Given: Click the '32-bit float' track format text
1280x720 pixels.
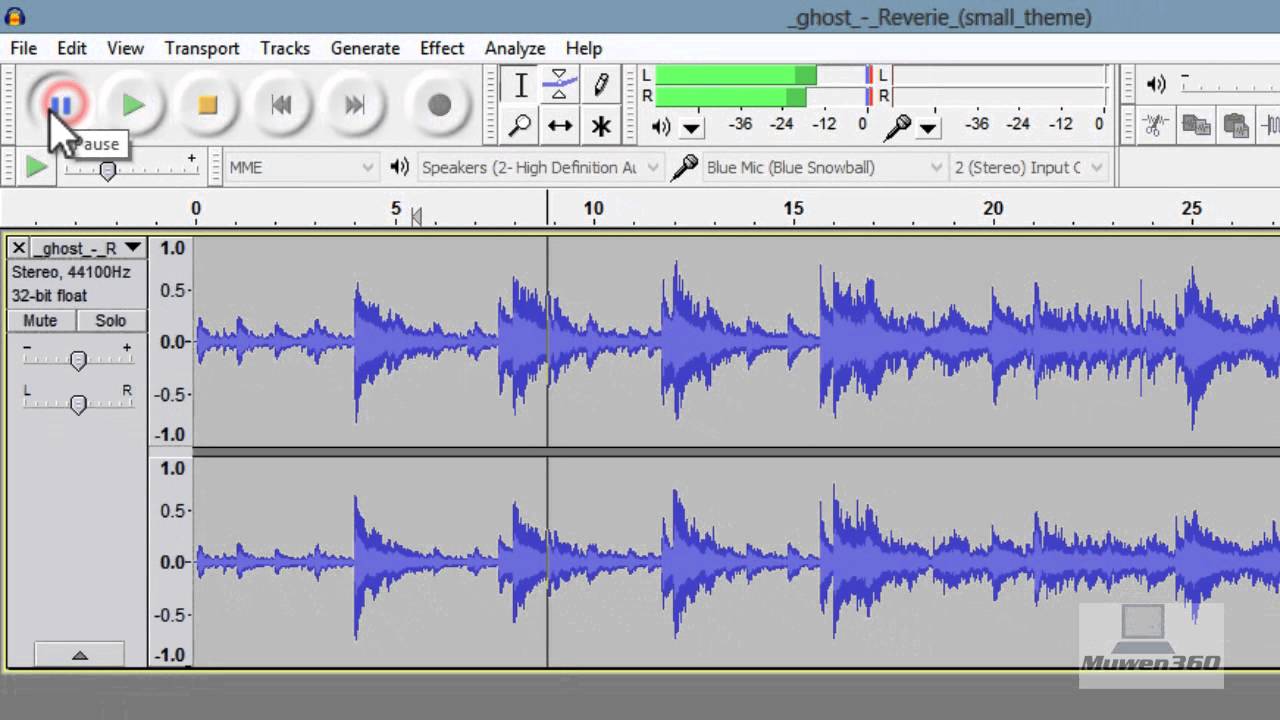Looking at the screenshot, I should click(49, 296).
